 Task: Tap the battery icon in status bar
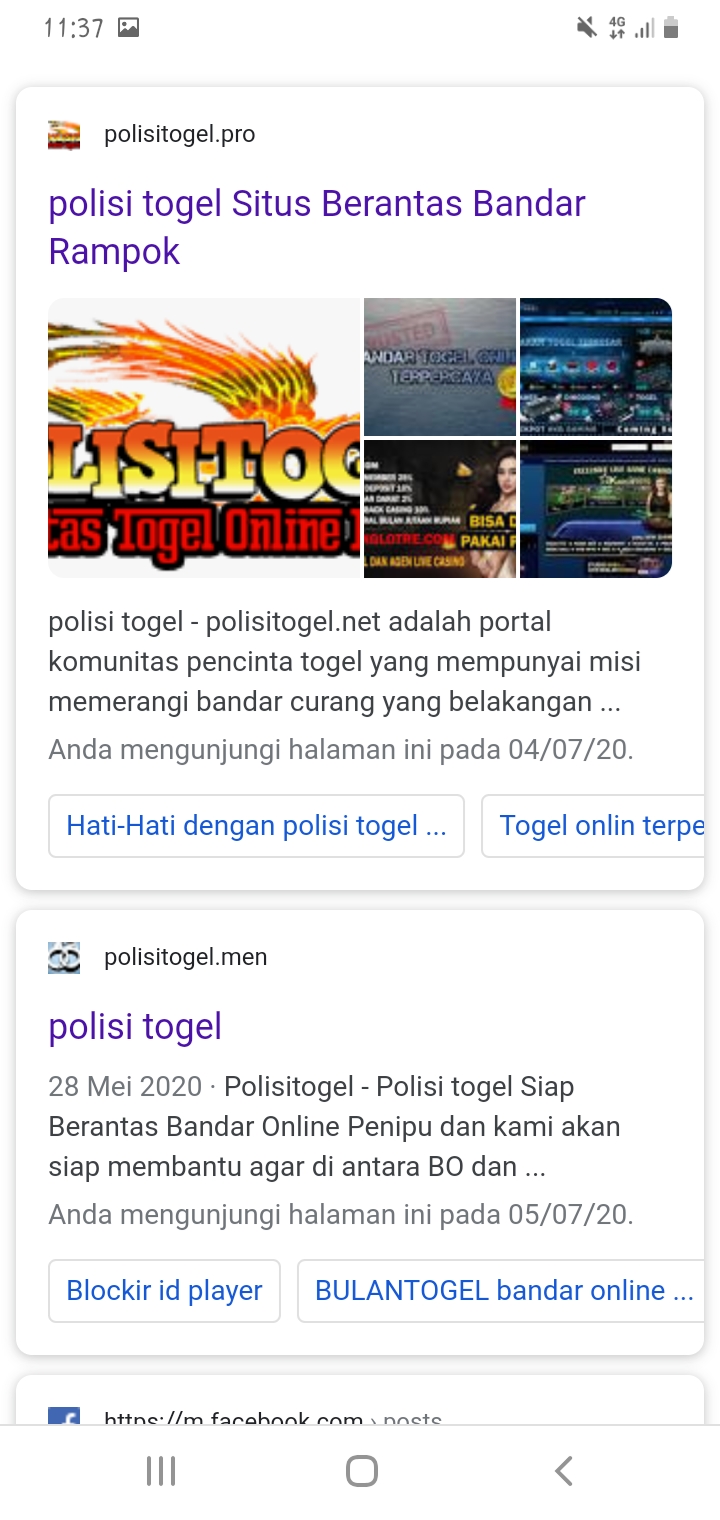pyautogui.click(x=672, y=28)
